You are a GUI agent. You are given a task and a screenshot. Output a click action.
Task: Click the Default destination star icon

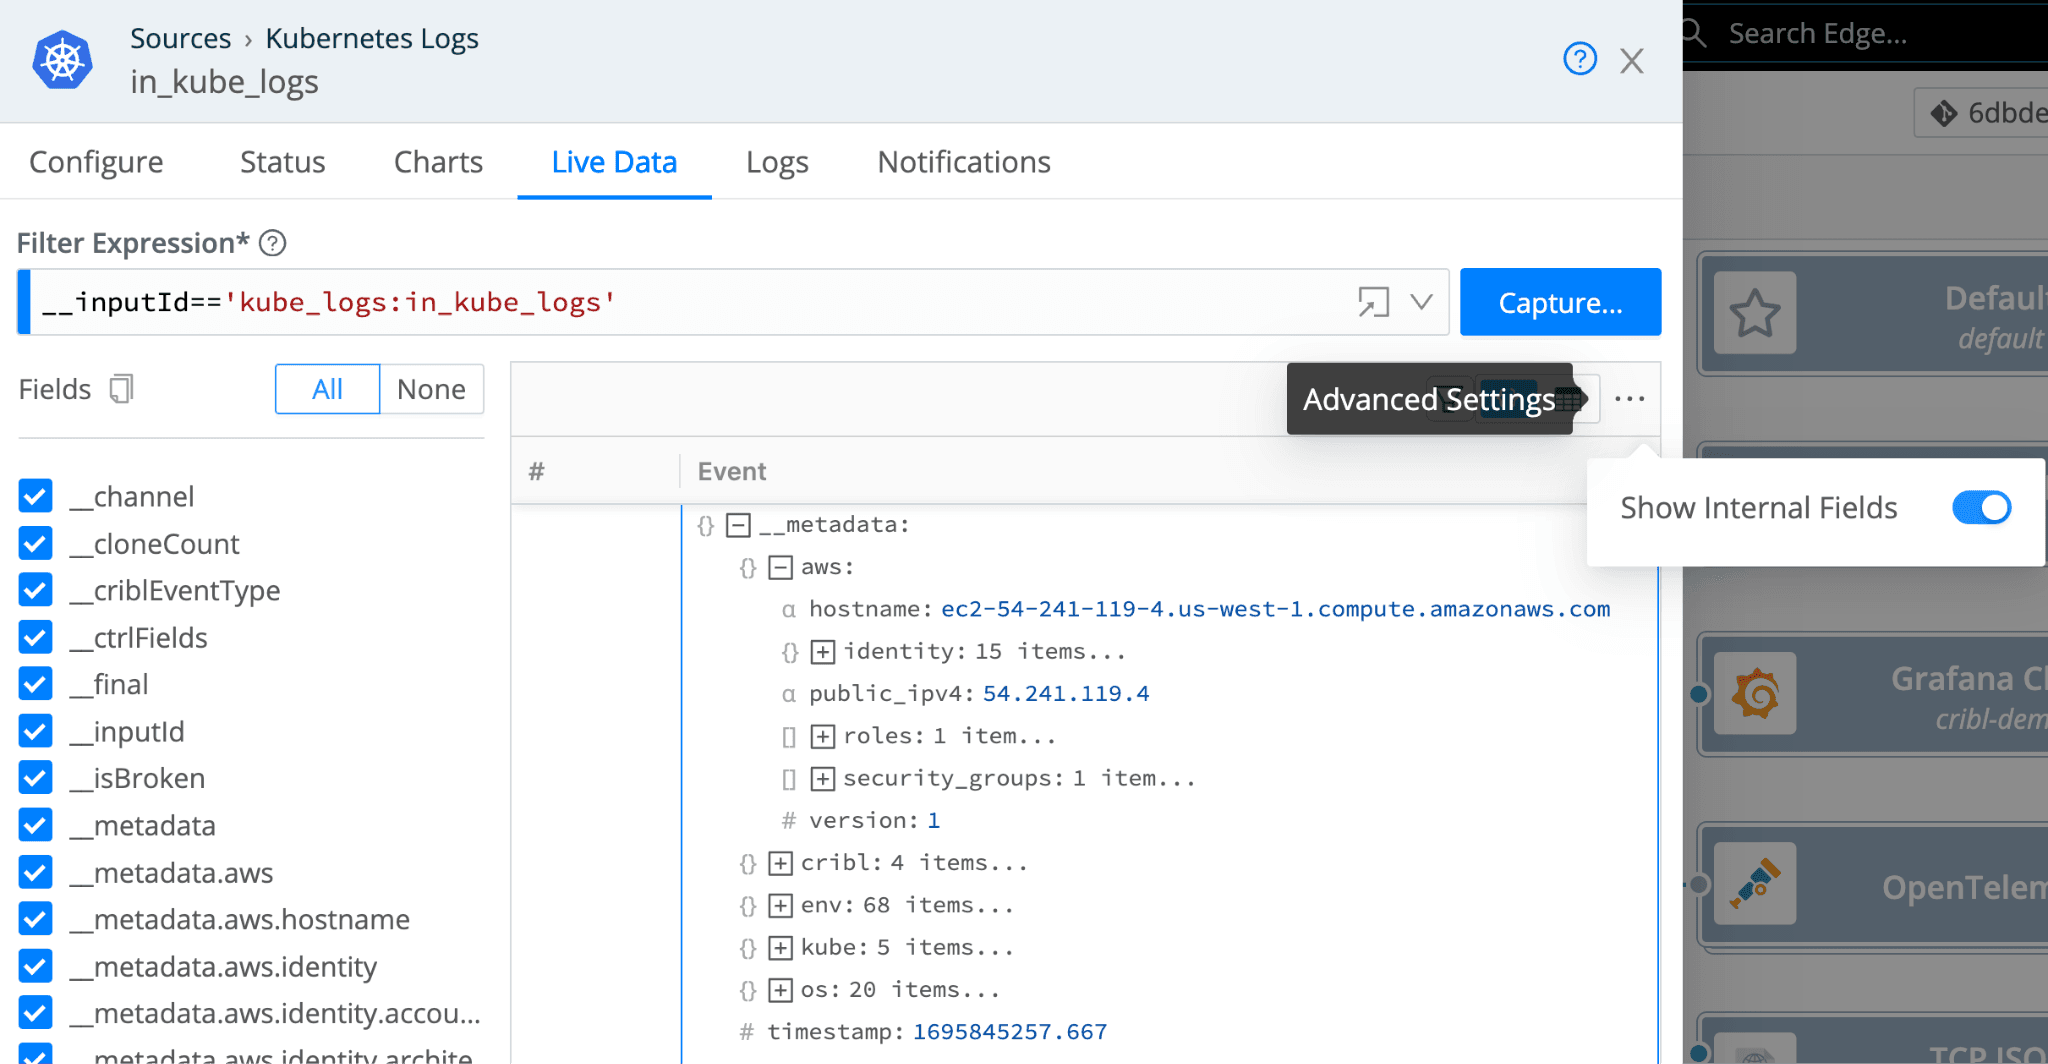(1755, 314)
